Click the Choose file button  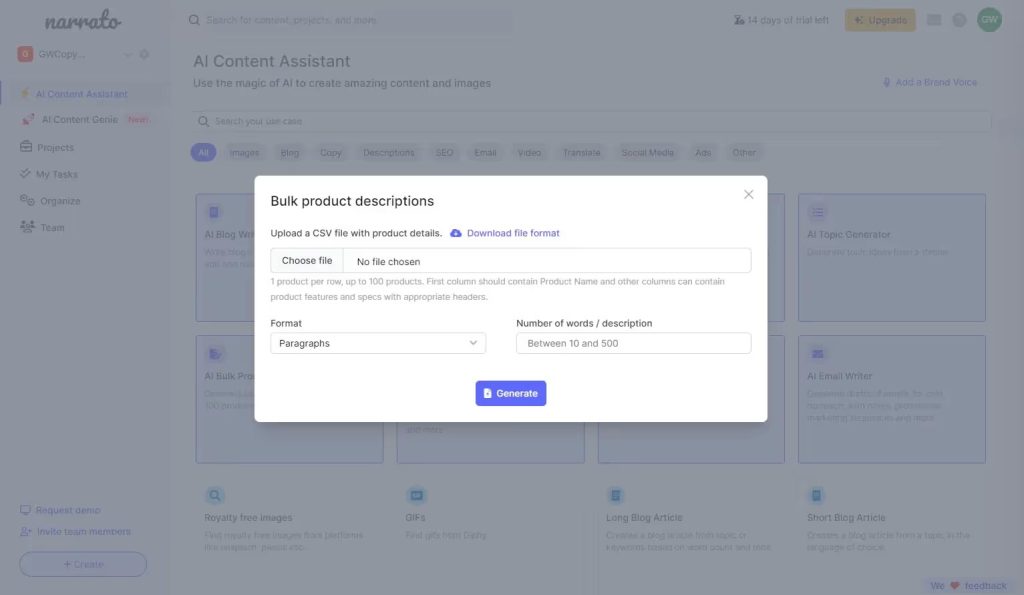[307, 261]
